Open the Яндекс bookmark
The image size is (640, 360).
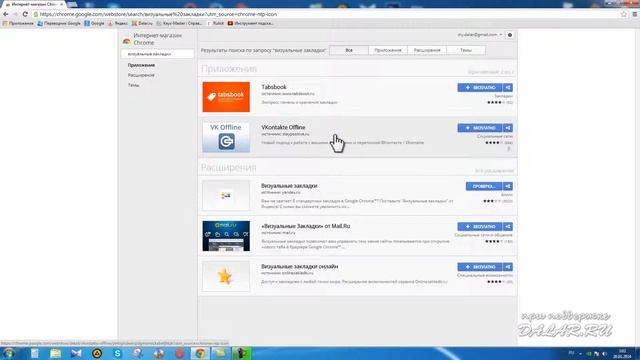[x=118, y=24]
